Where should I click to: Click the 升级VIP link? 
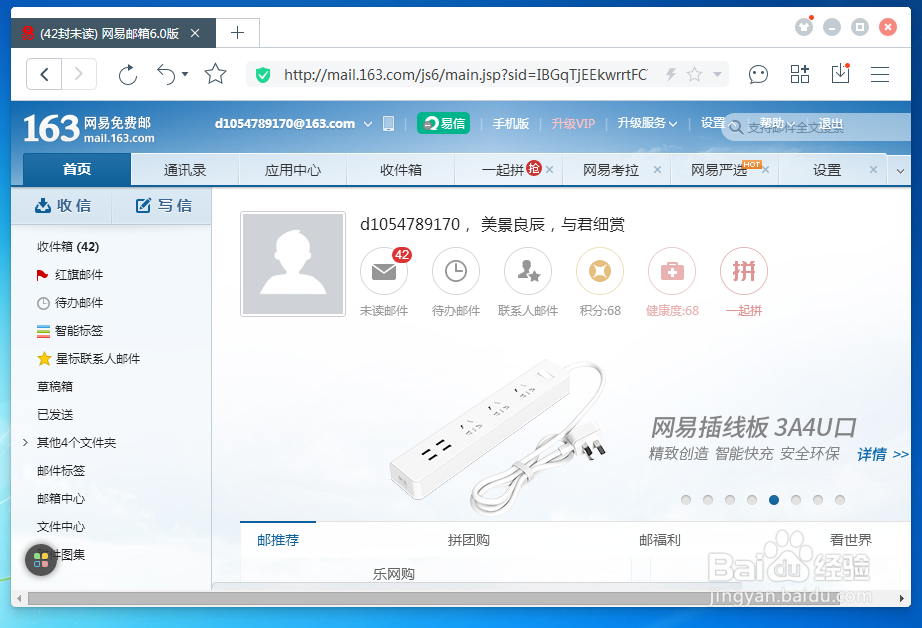point(573,123)
